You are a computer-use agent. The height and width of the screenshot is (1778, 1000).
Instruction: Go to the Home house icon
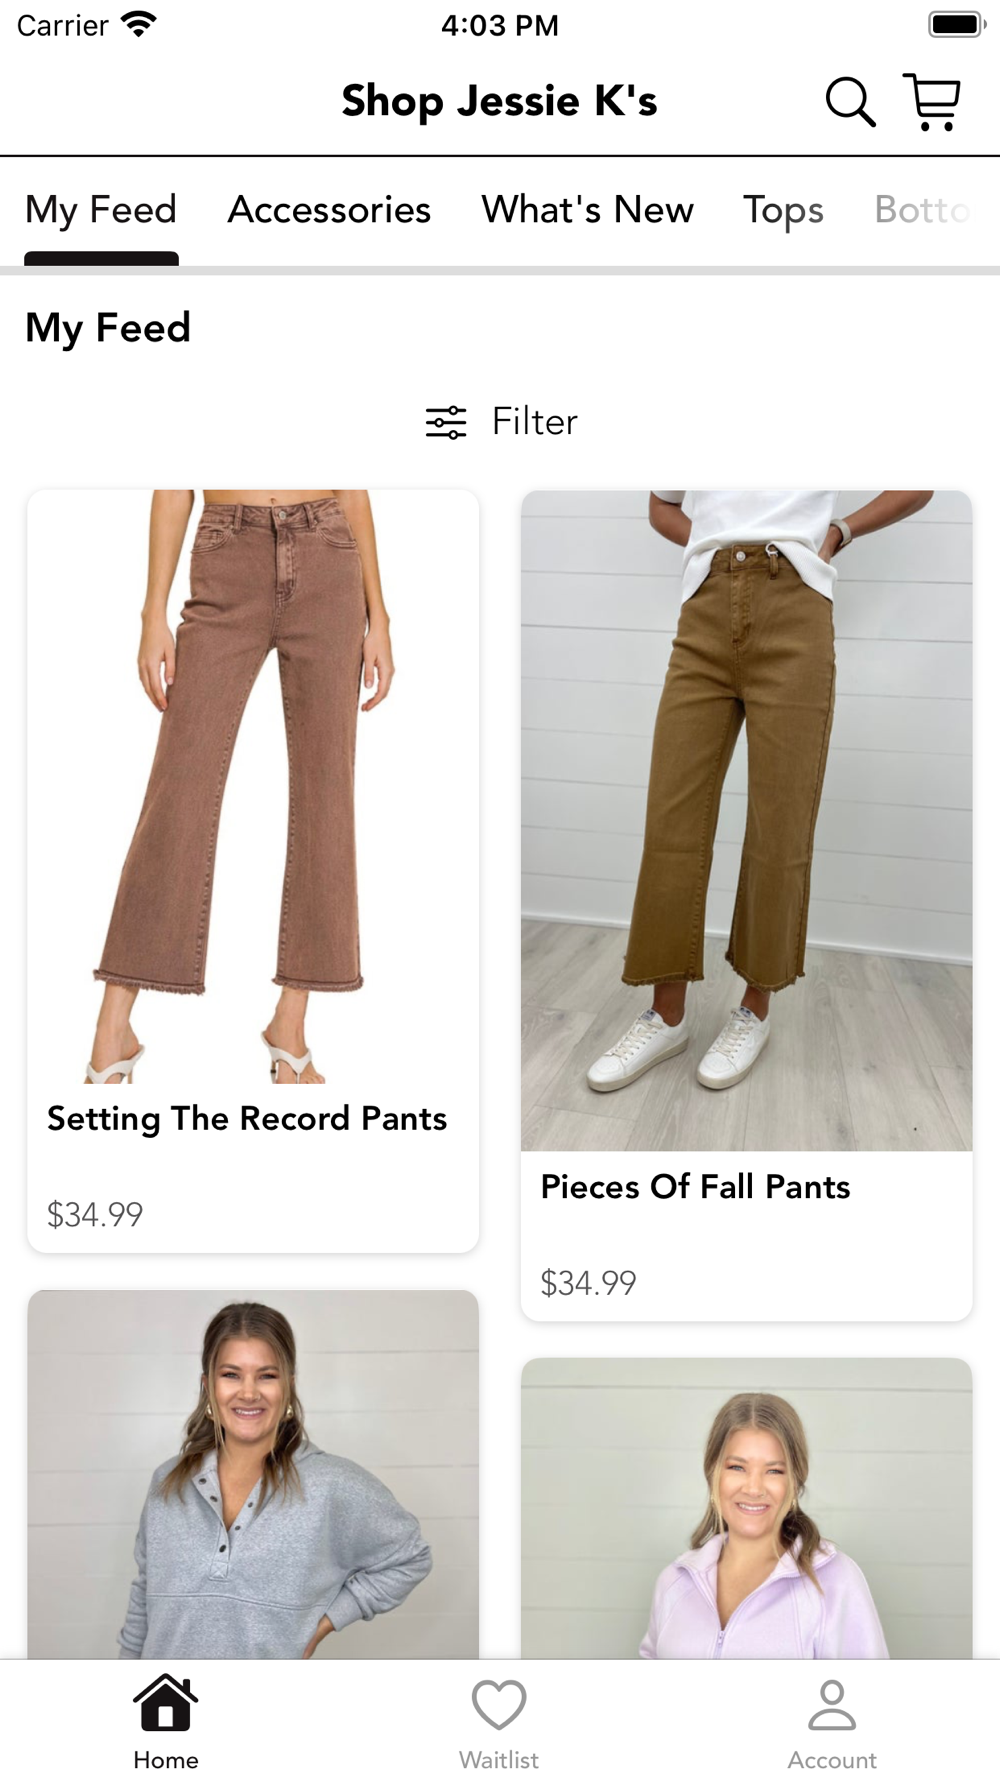(166, 1702)
